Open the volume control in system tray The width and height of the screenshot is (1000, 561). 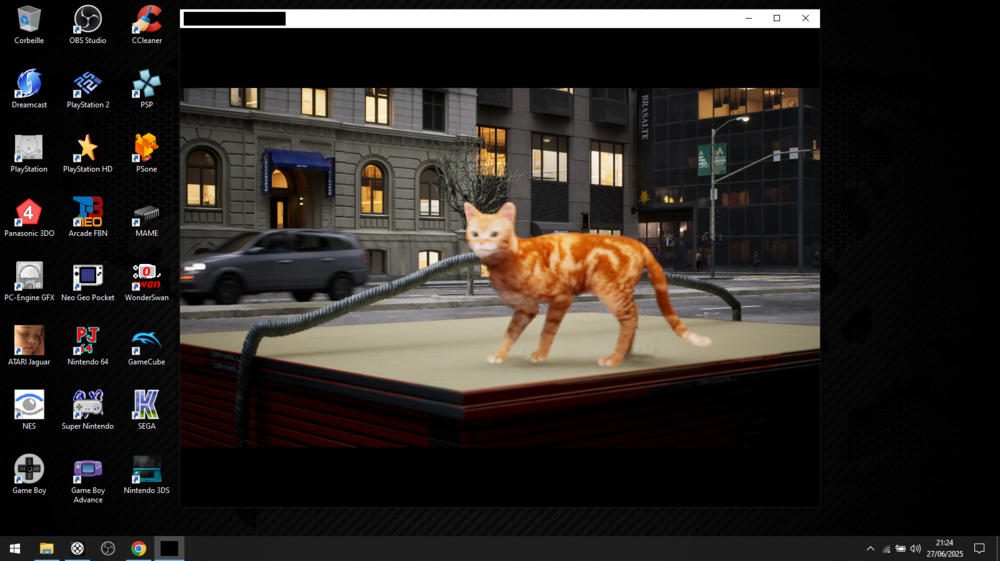(915, 549)
